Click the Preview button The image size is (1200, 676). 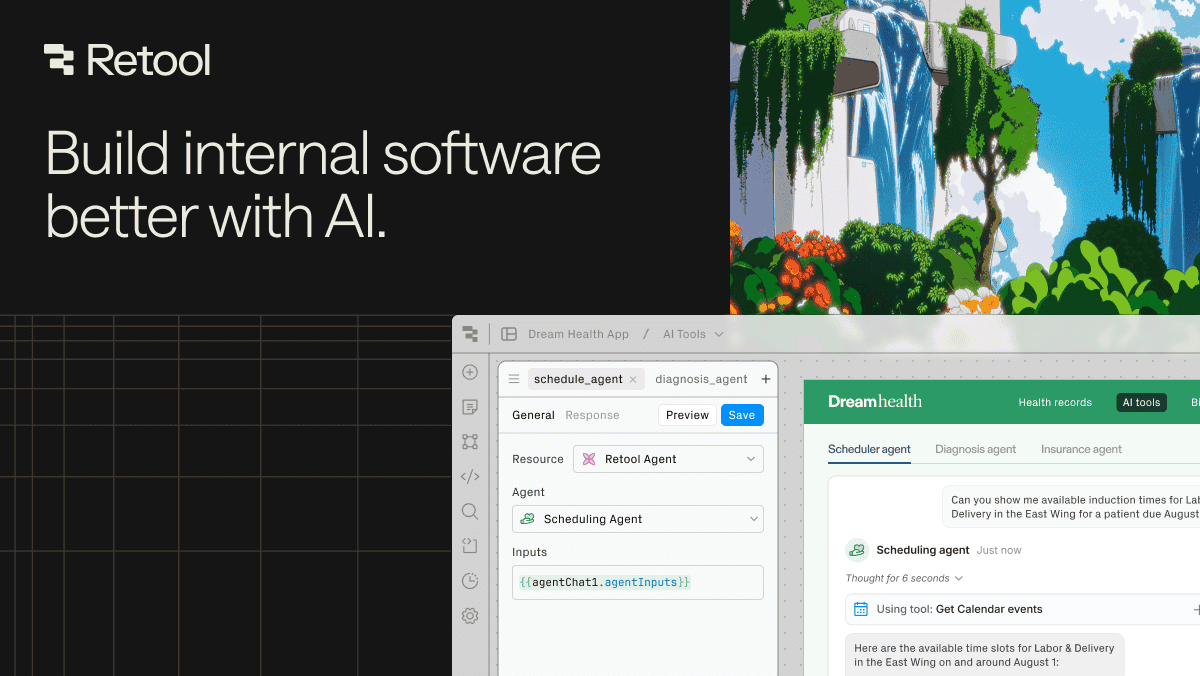tap(687, 414)
